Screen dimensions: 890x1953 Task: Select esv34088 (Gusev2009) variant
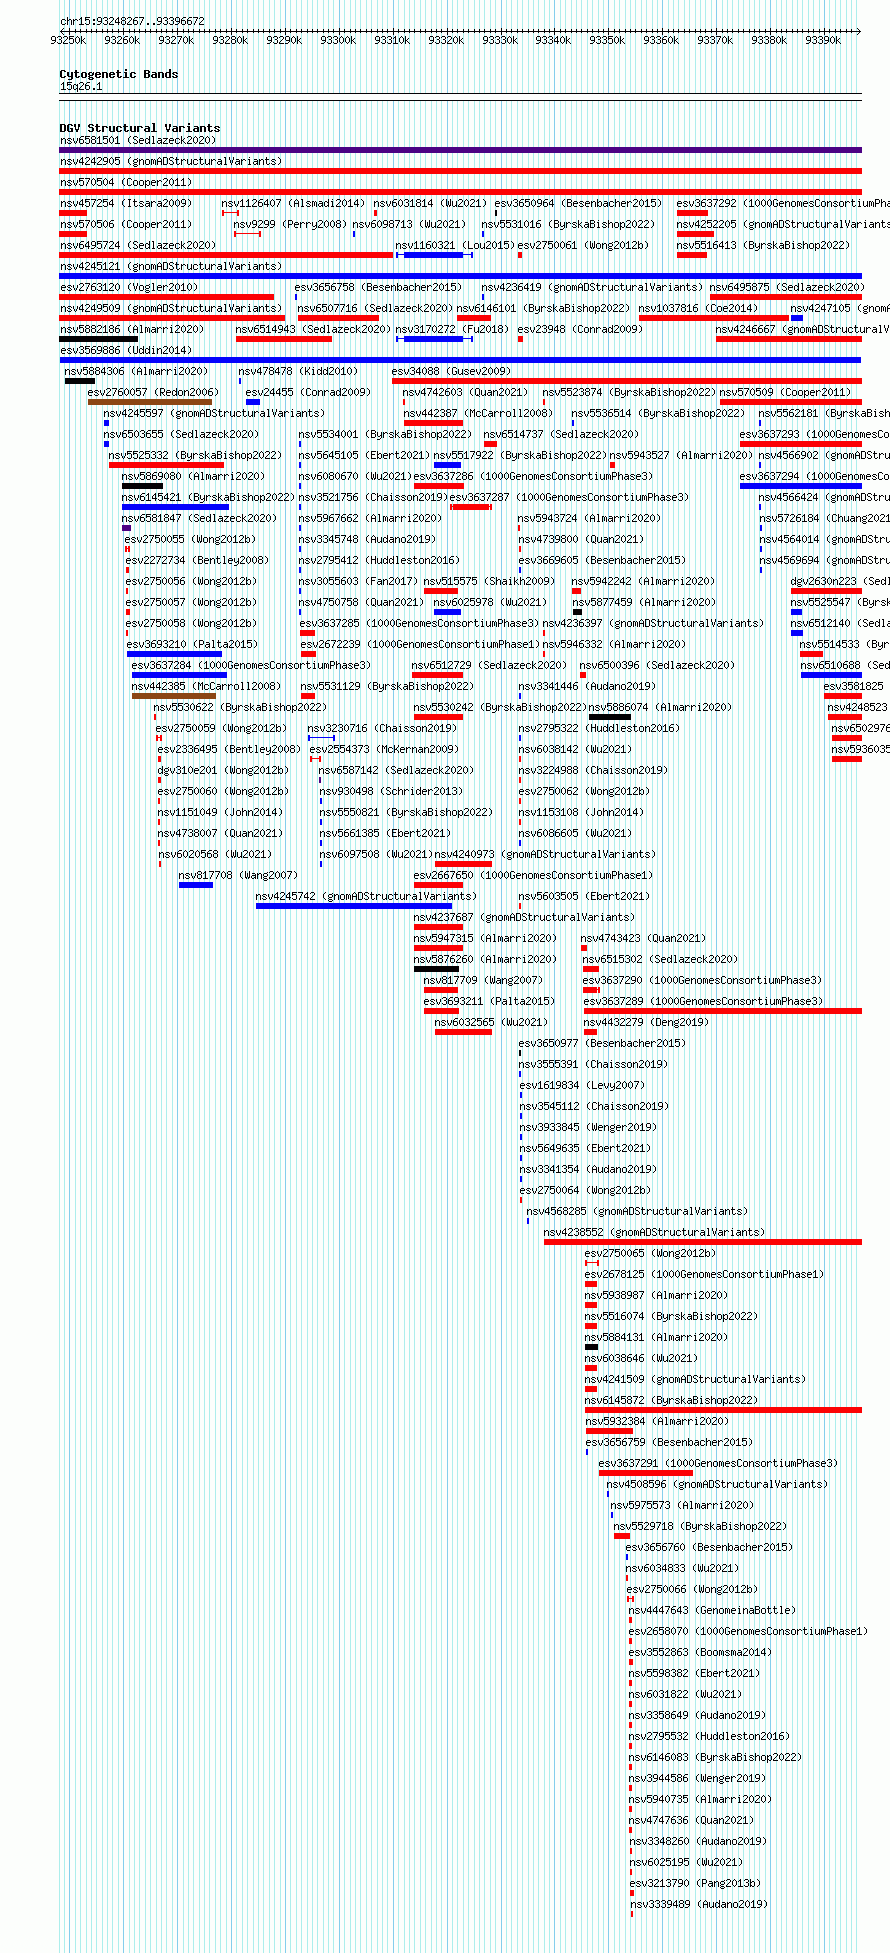click(x=451, y=371)
